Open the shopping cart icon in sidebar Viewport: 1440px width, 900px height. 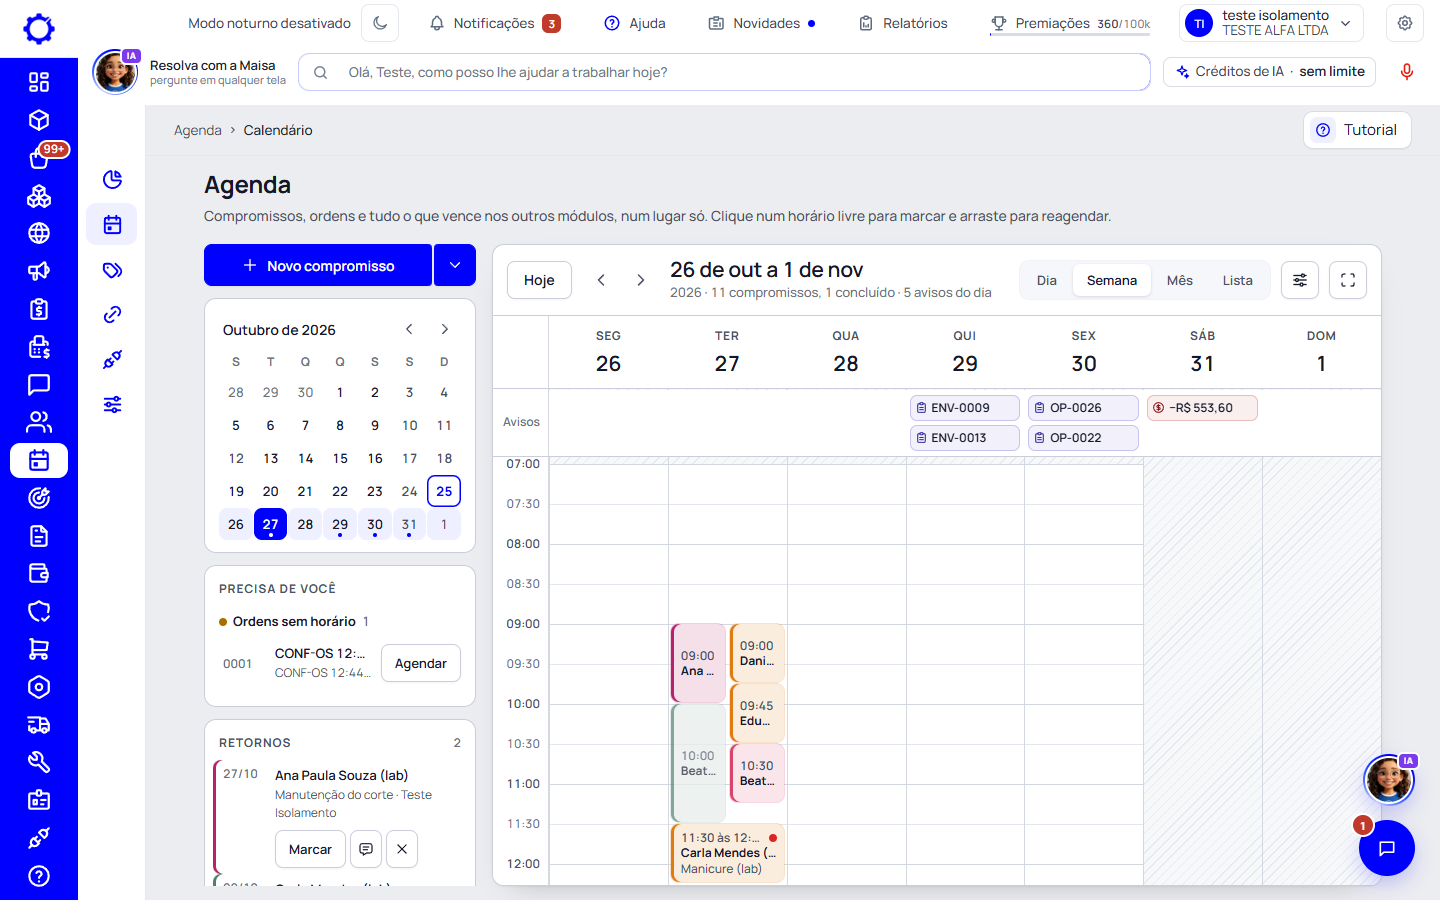pyautogui.click(x=39, y=649)
